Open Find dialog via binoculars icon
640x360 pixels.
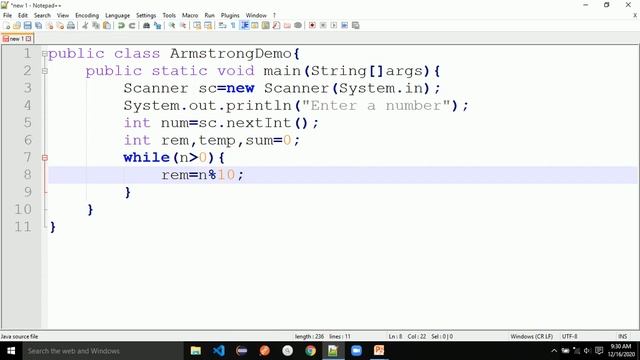point(146,25)
